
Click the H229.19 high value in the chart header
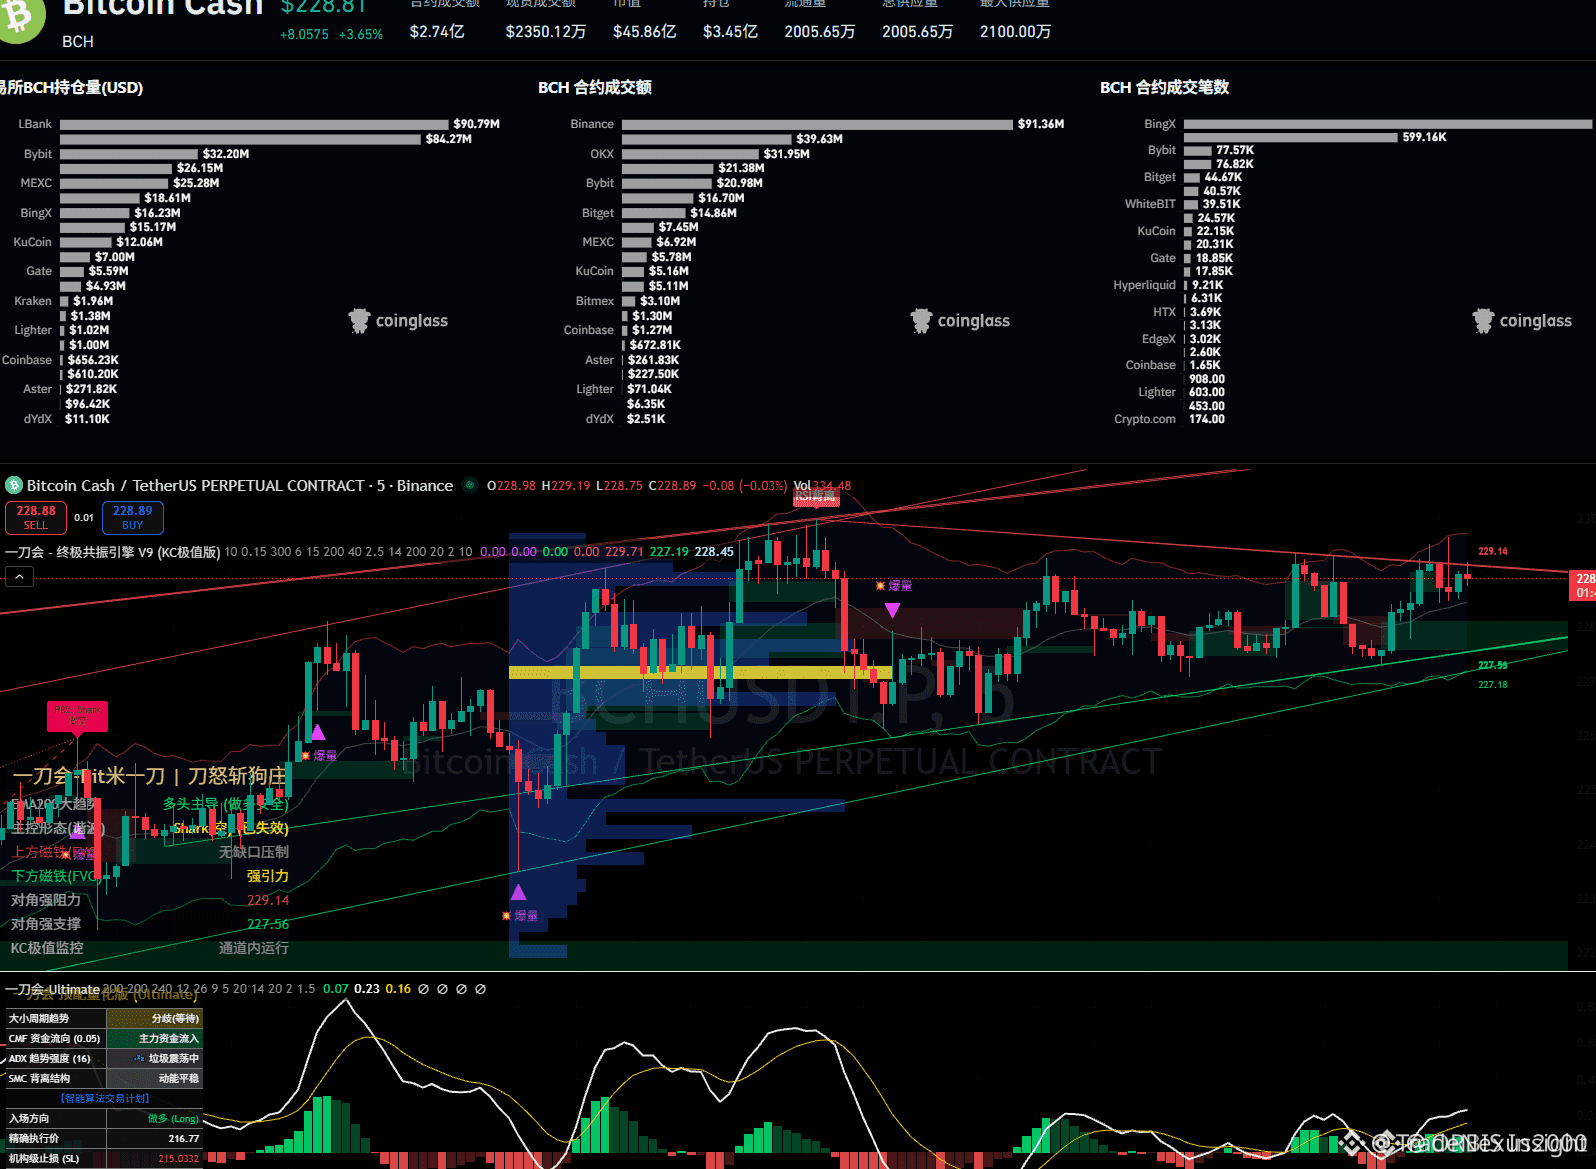point(566,486)
